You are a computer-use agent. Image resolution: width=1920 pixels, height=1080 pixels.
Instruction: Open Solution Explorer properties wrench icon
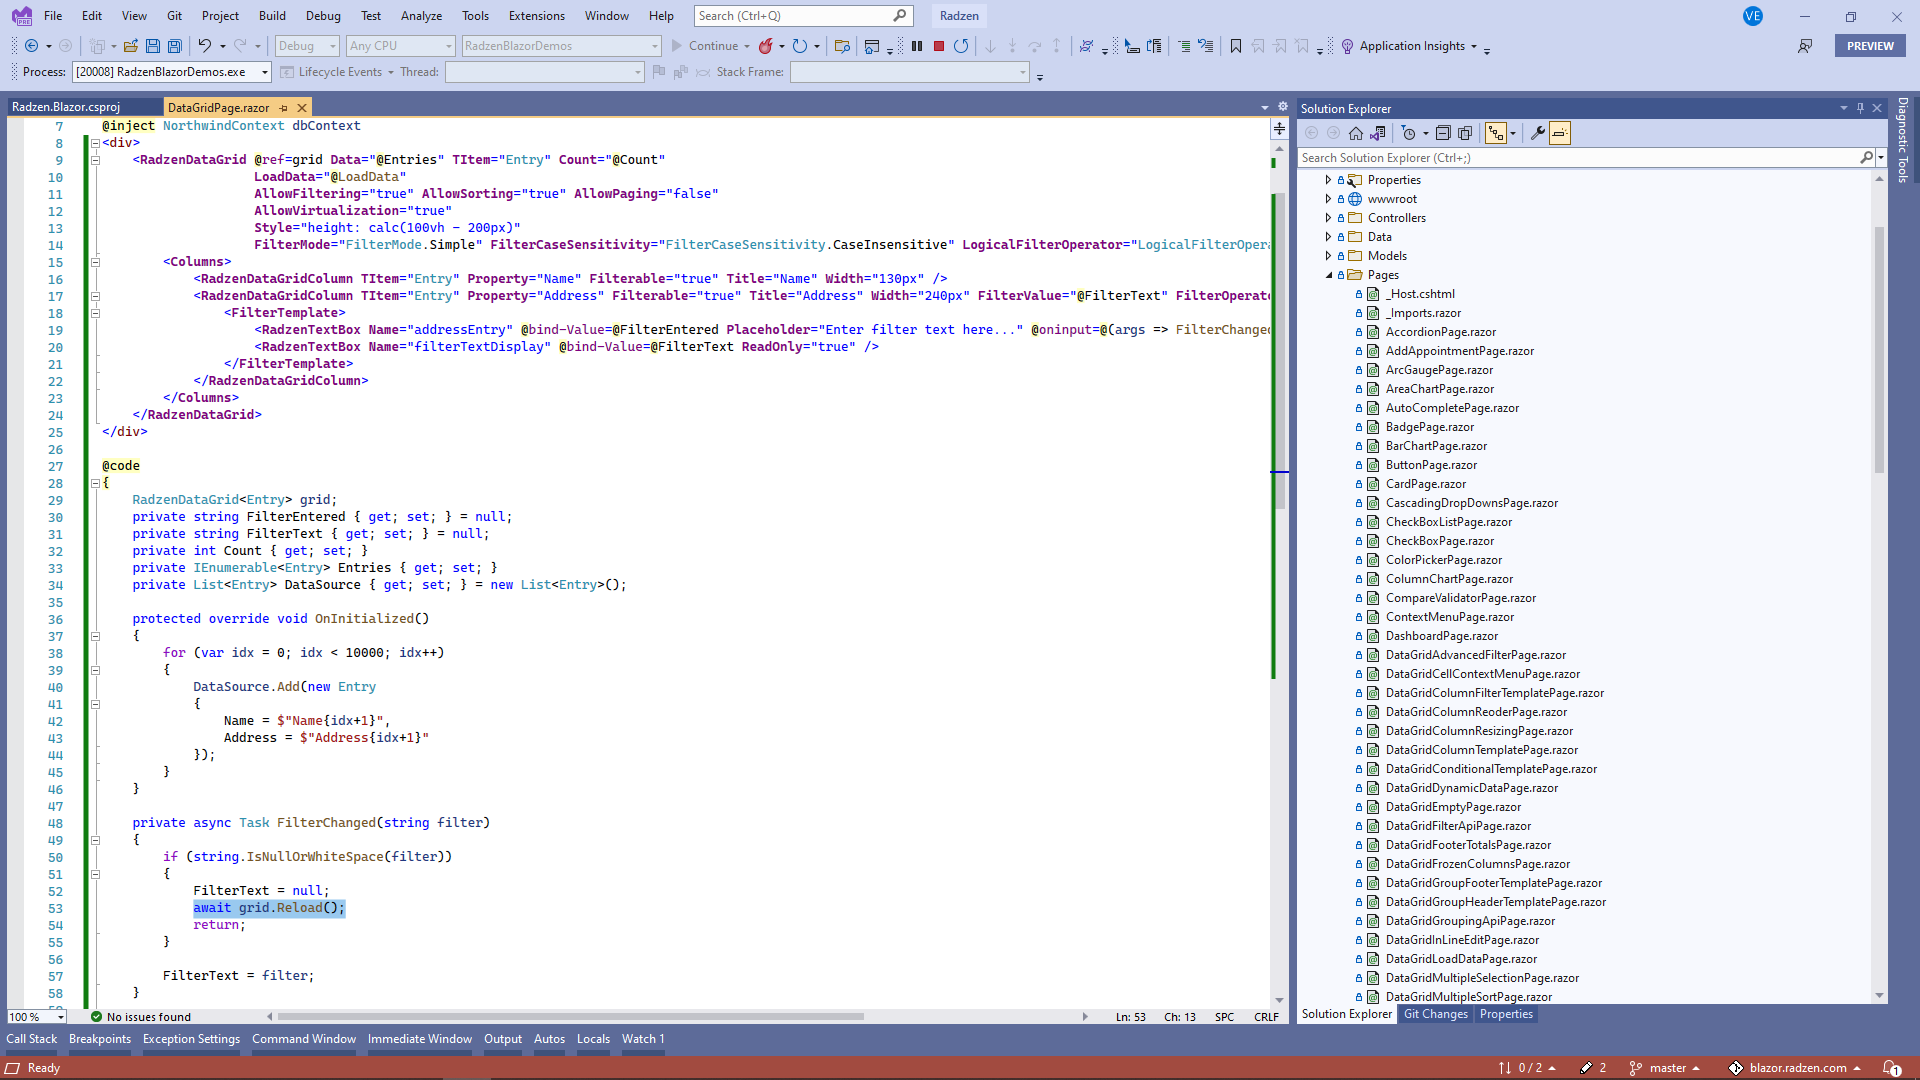click(1537, 133)
